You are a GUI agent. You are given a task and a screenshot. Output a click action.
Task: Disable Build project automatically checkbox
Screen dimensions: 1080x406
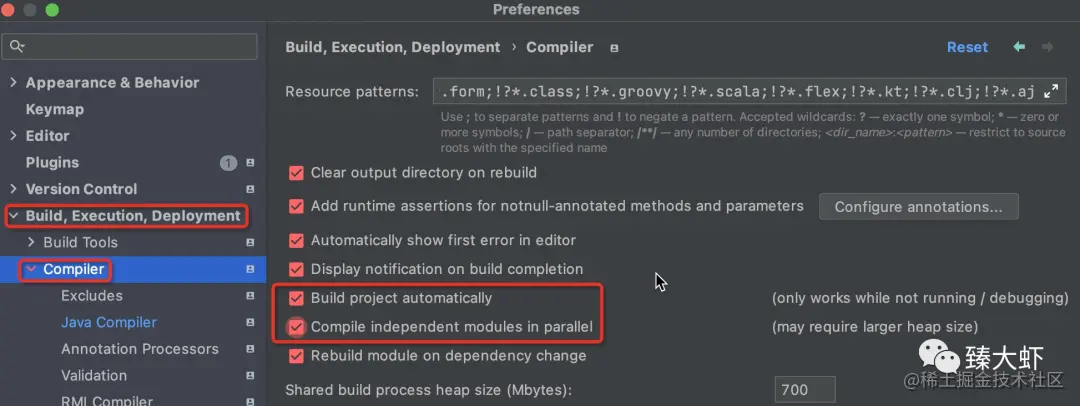pos(296,298)
